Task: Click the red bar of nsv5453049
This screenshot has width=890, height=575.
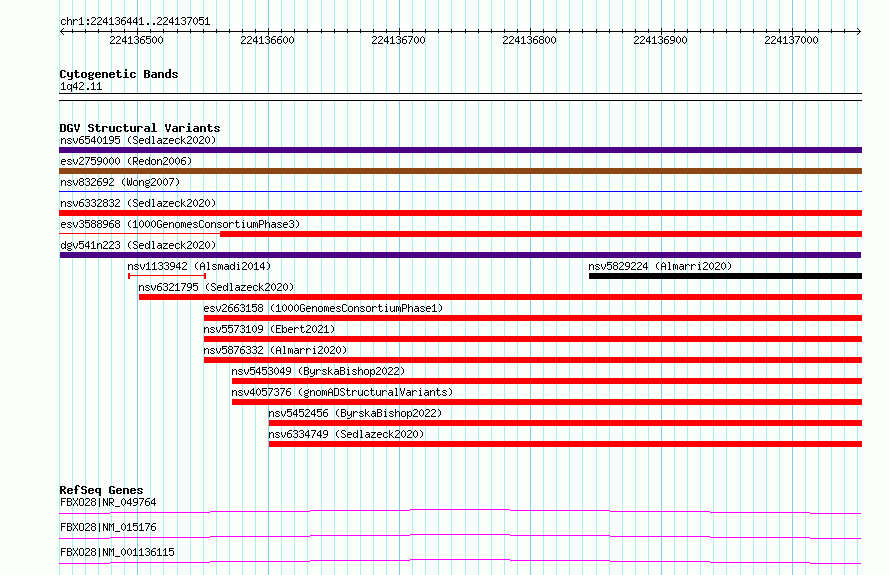Action: [547, 381]
